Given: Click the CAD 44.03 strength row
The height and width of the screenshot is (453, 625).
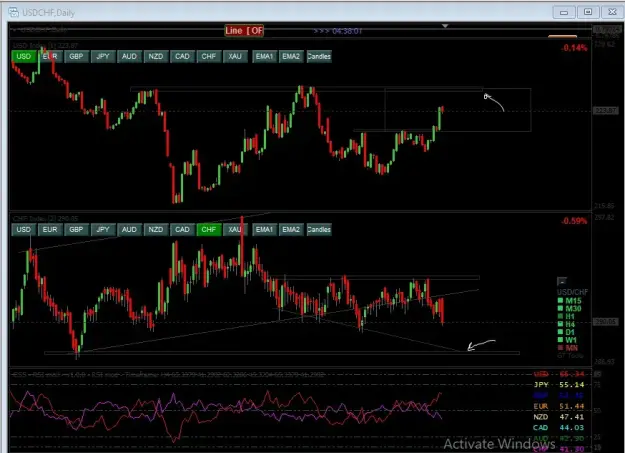Looking at the screenshot, I should tap(559, 428).
